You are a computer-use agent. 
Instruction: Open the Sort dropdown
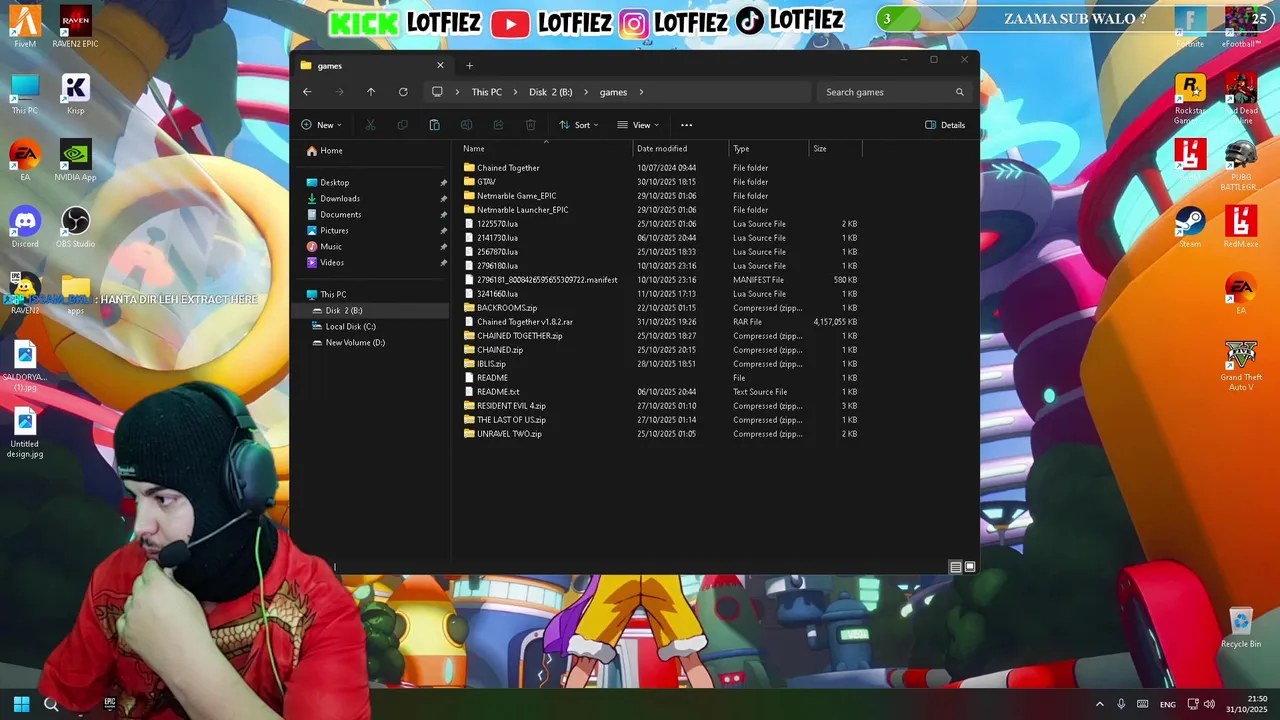coord(578,125)
